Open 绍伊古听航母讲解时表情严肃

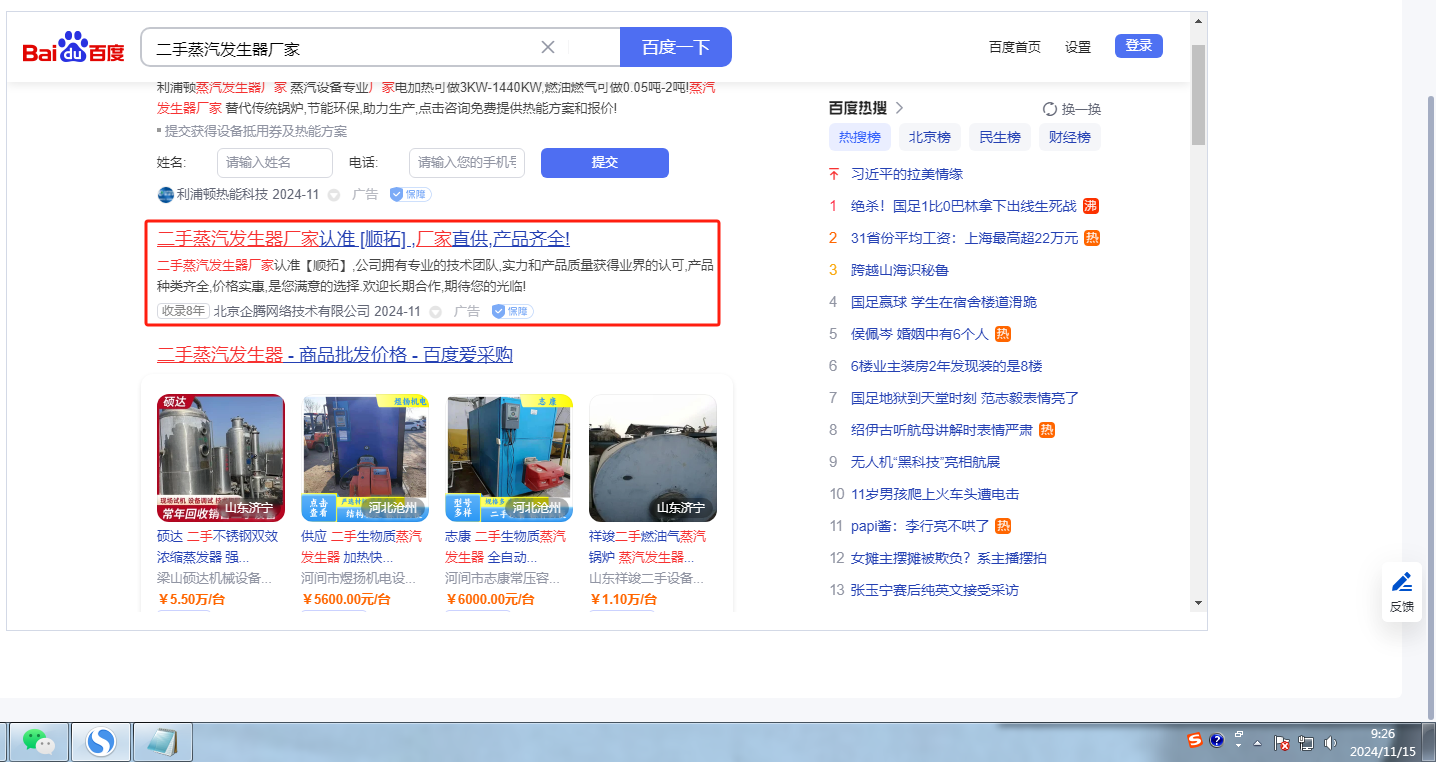941,430
